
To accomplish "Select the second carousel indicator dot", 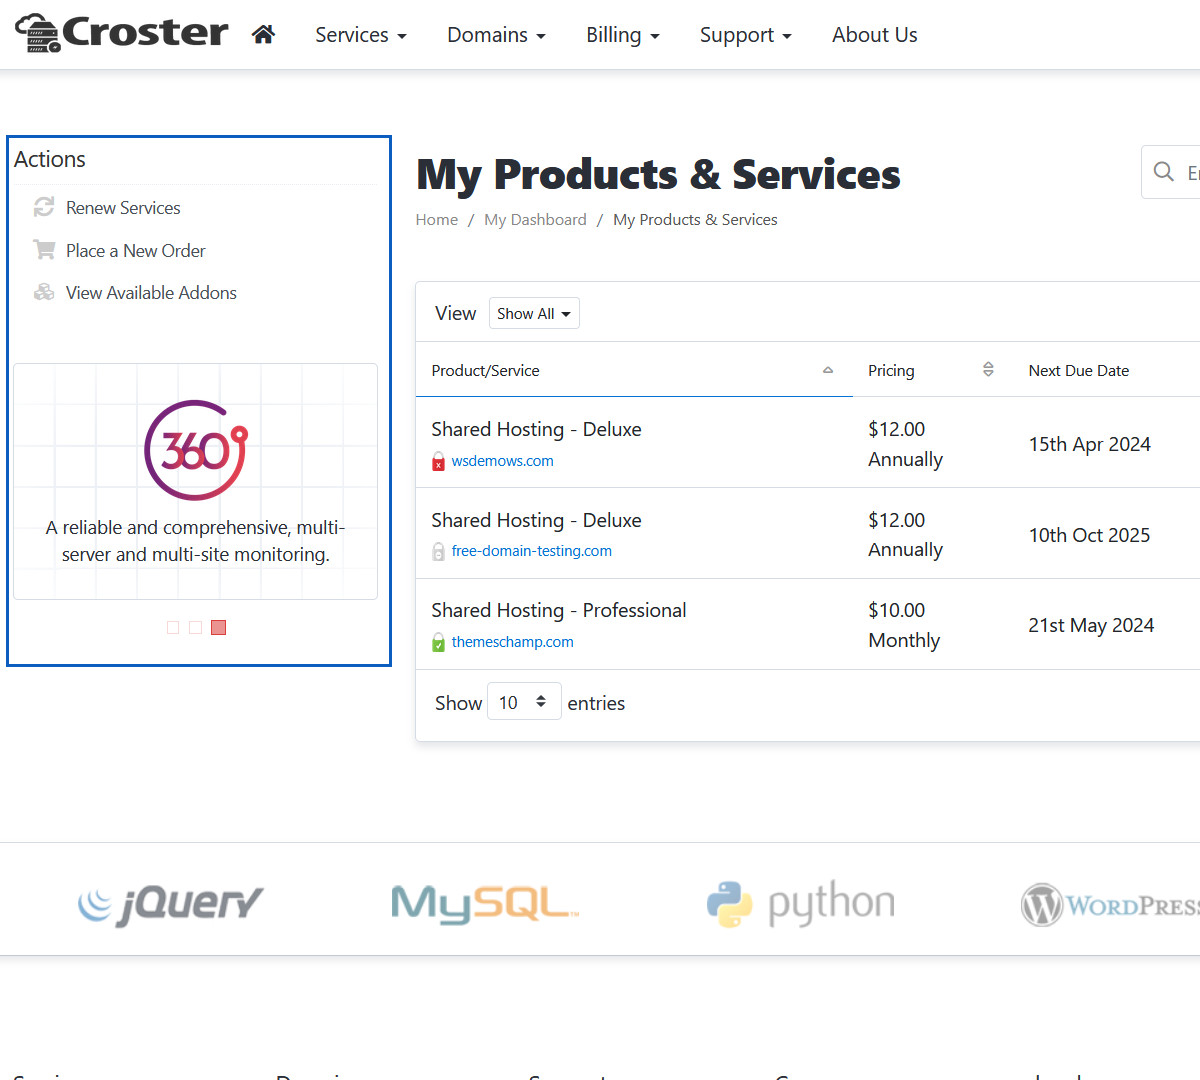I will pos(196,627).
